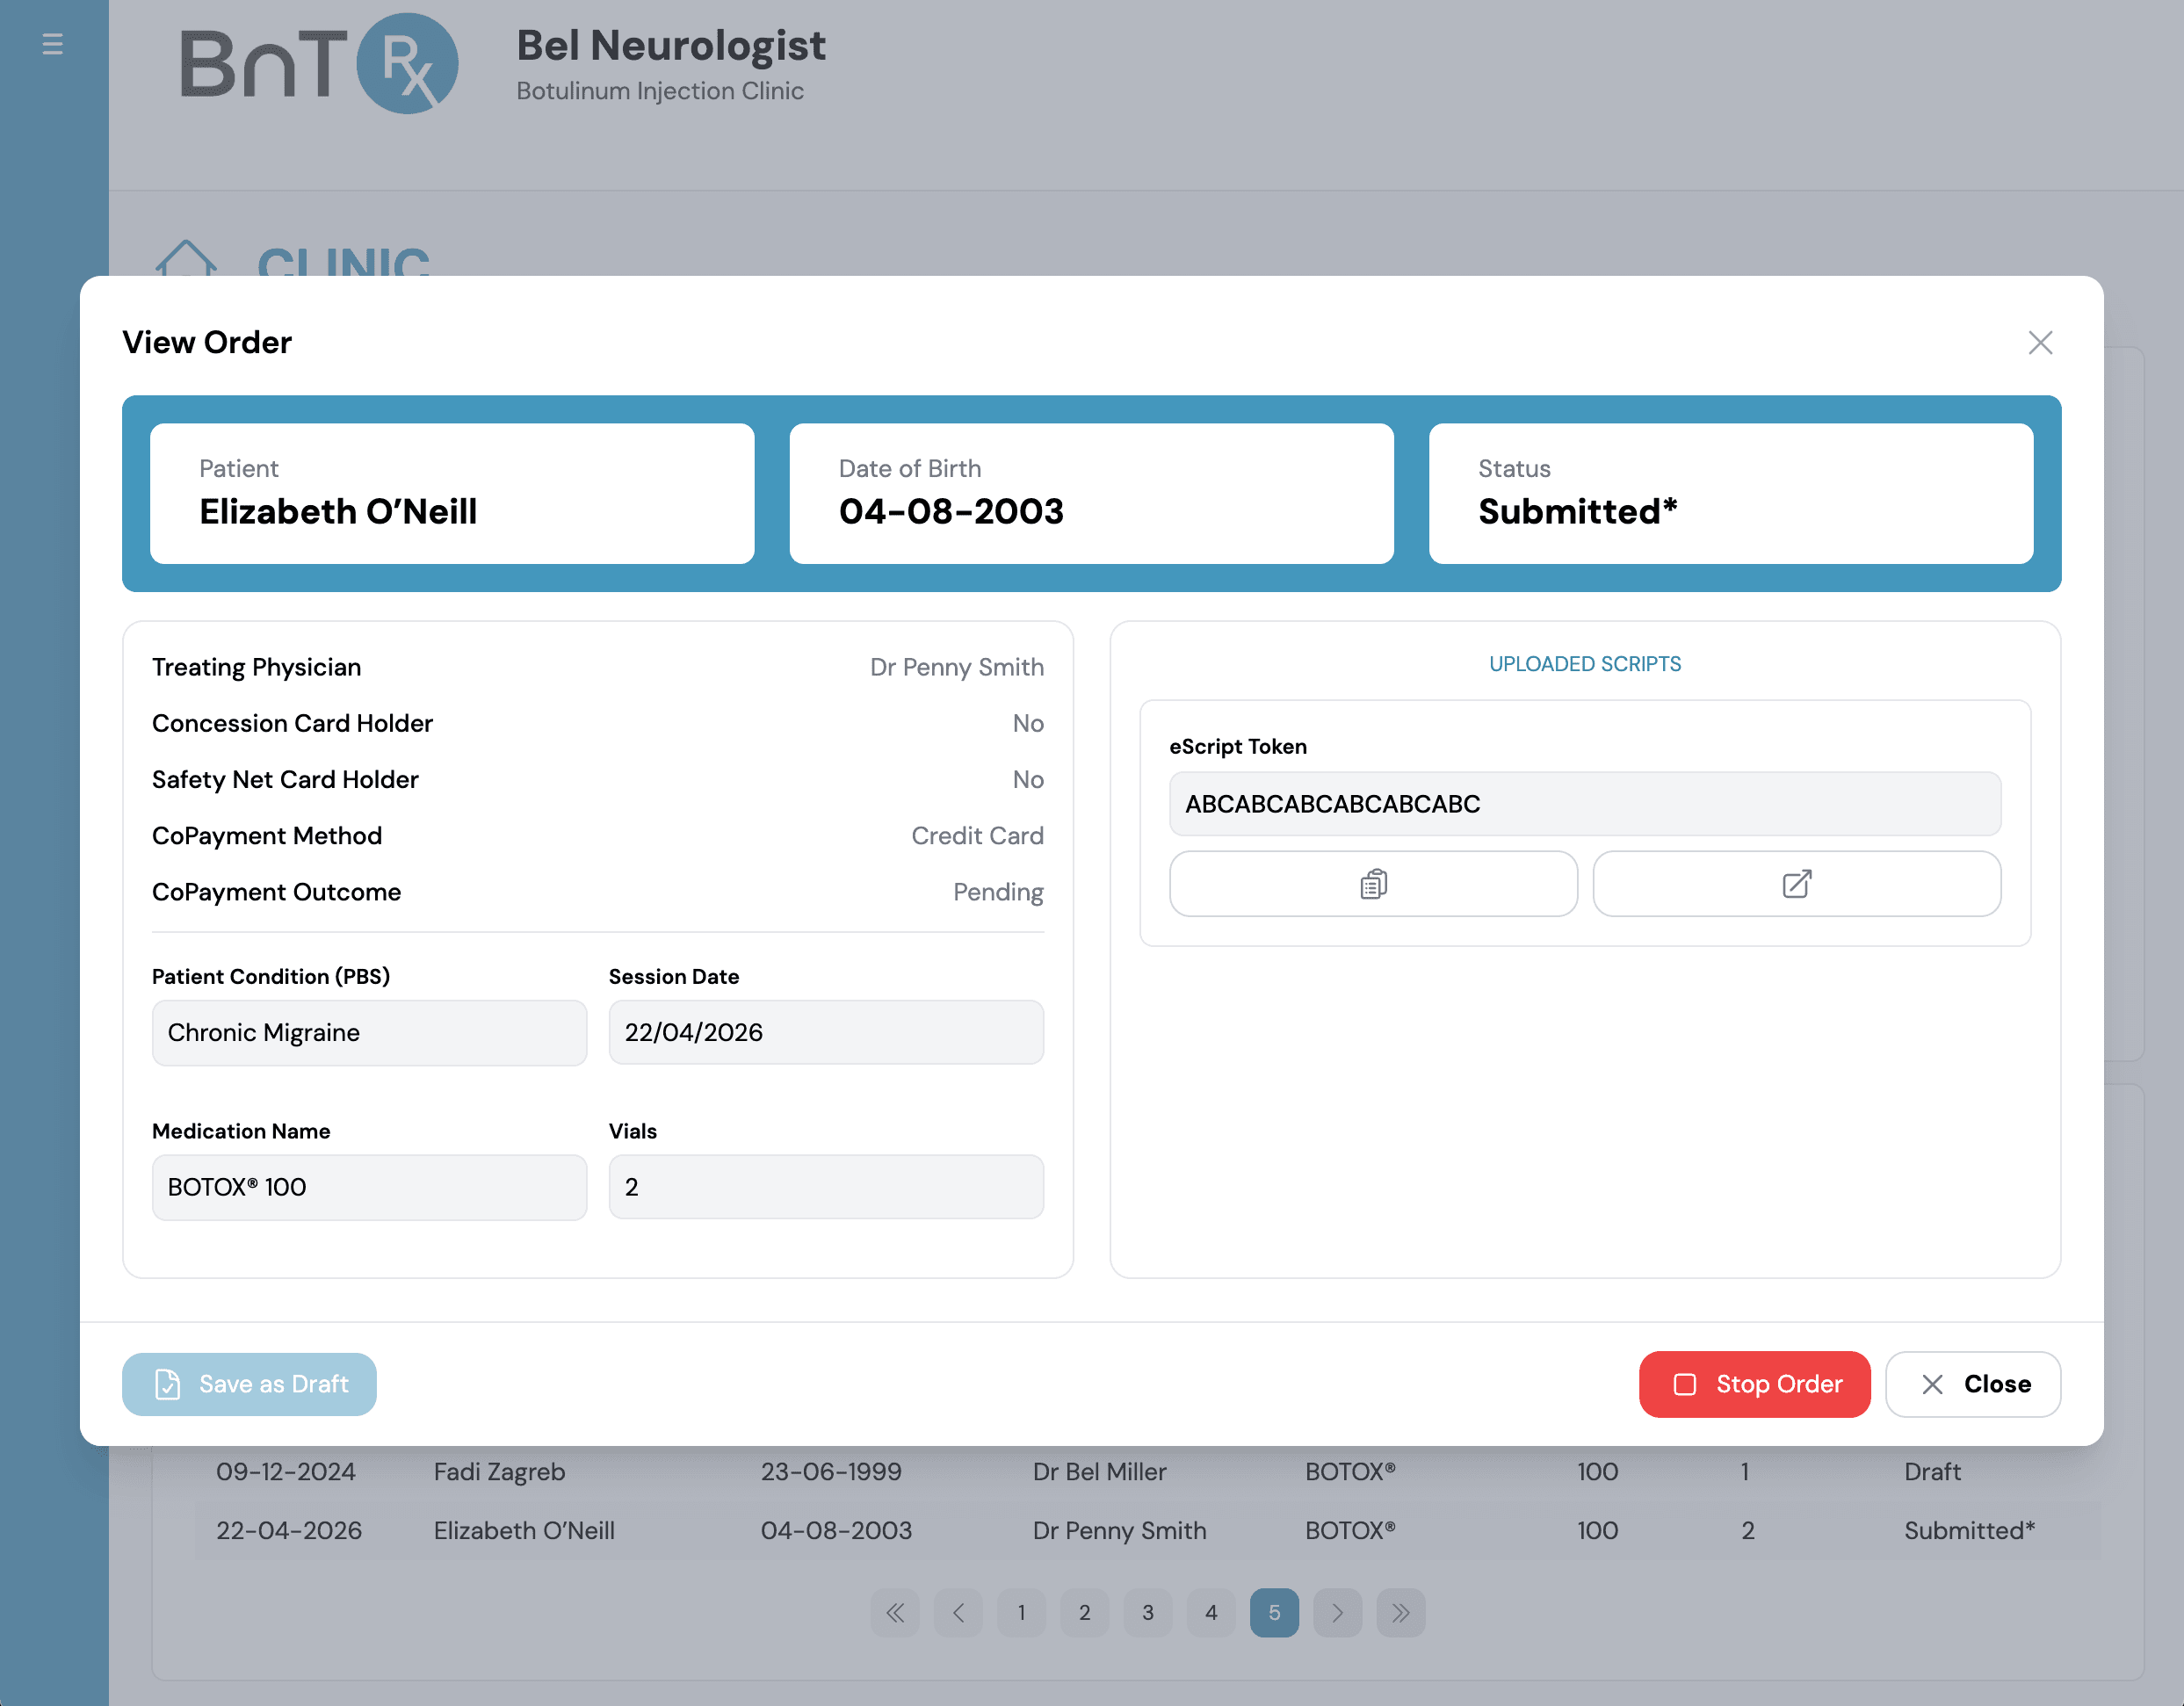
Task: Go to next page of orders
Action: click(x=1337, y=1612)
